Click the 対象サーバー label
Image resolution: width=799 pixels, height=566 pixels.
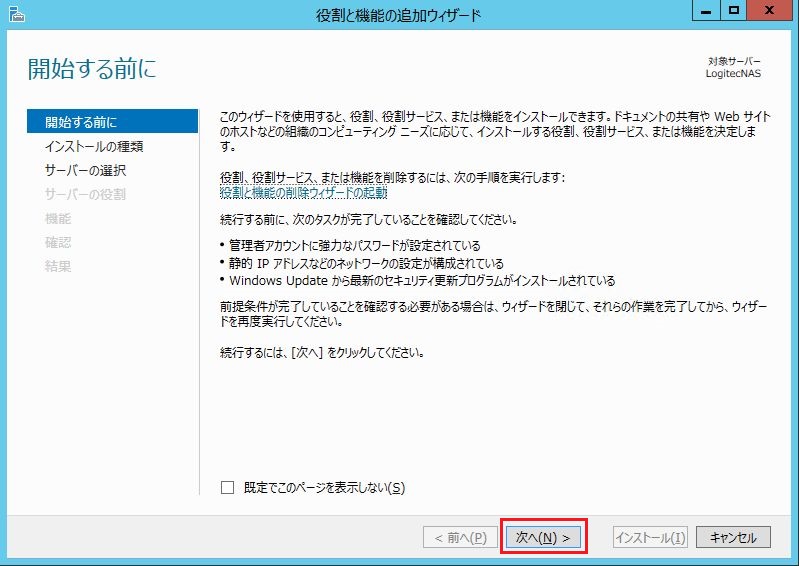tap(734, 61)
